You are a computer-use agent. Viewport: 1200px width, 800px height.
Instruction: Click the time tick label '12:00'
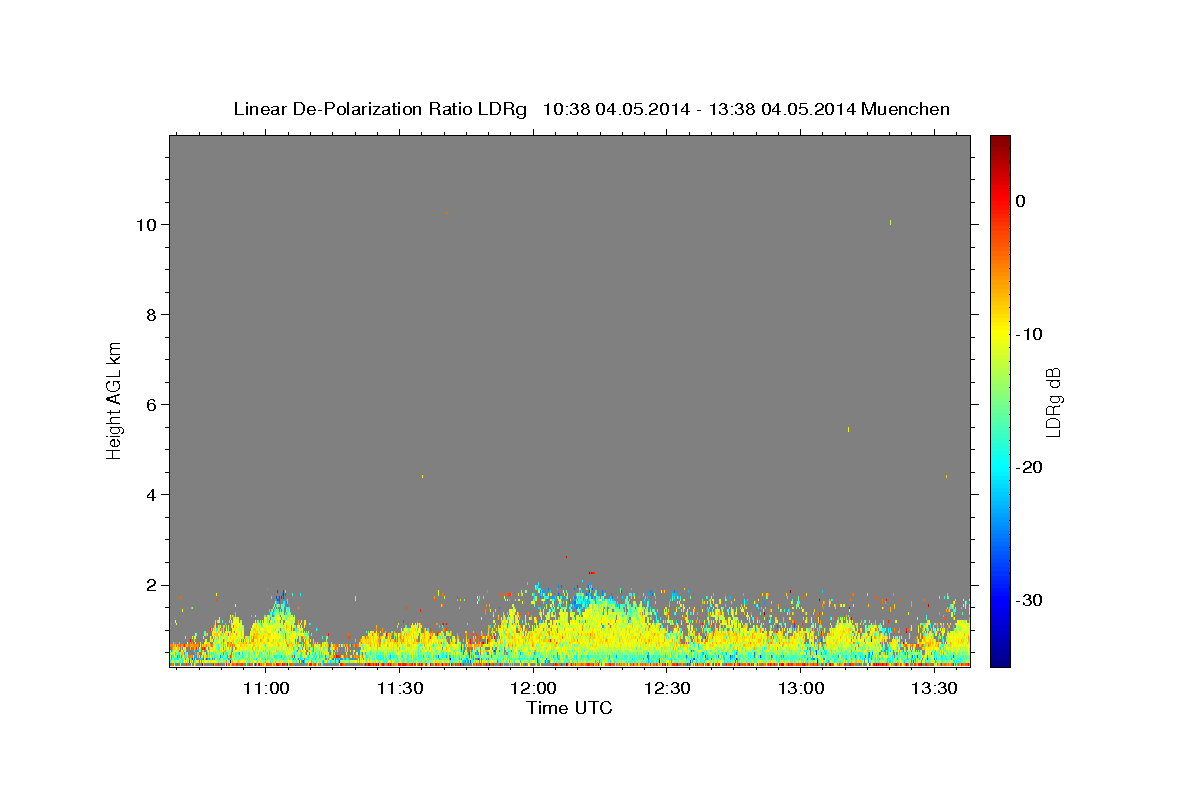pyautogui.click(x=534, y=688)
